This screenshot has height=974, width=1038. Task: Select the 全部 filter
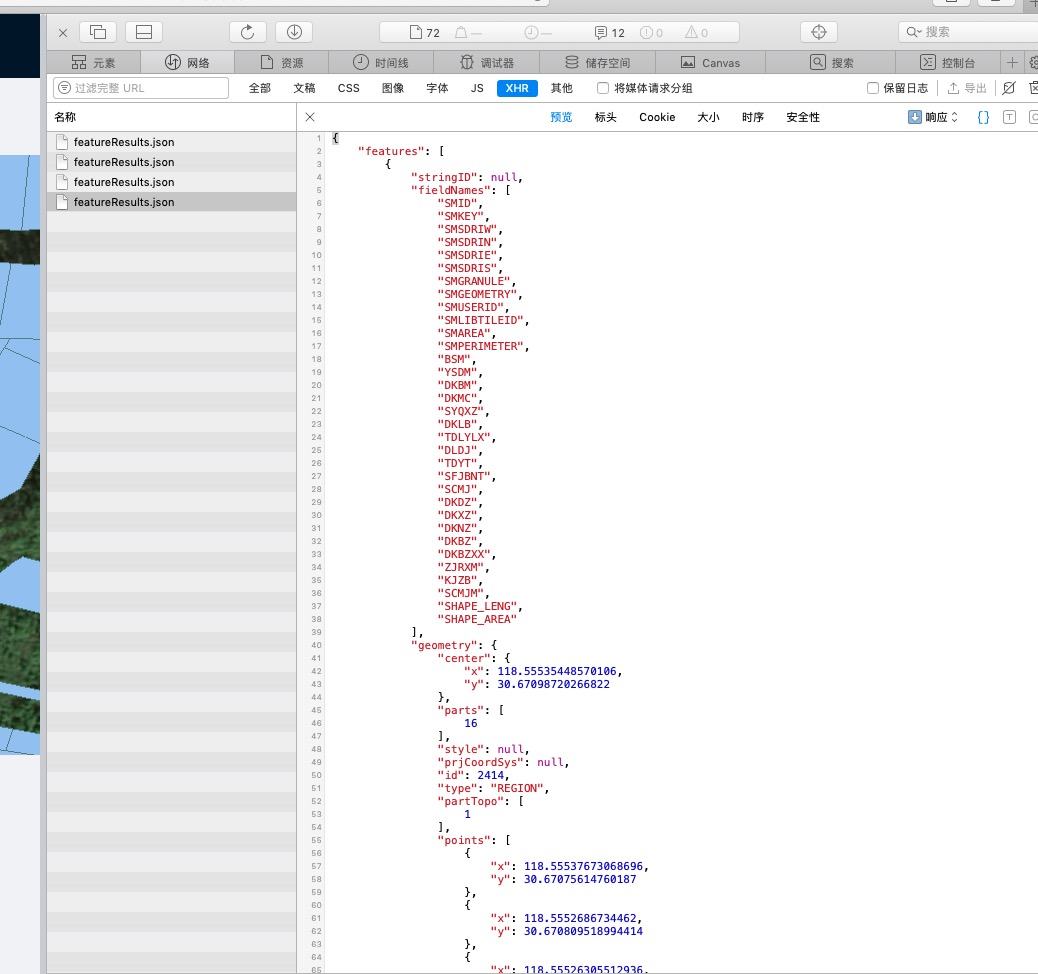(x=260, y=88)
